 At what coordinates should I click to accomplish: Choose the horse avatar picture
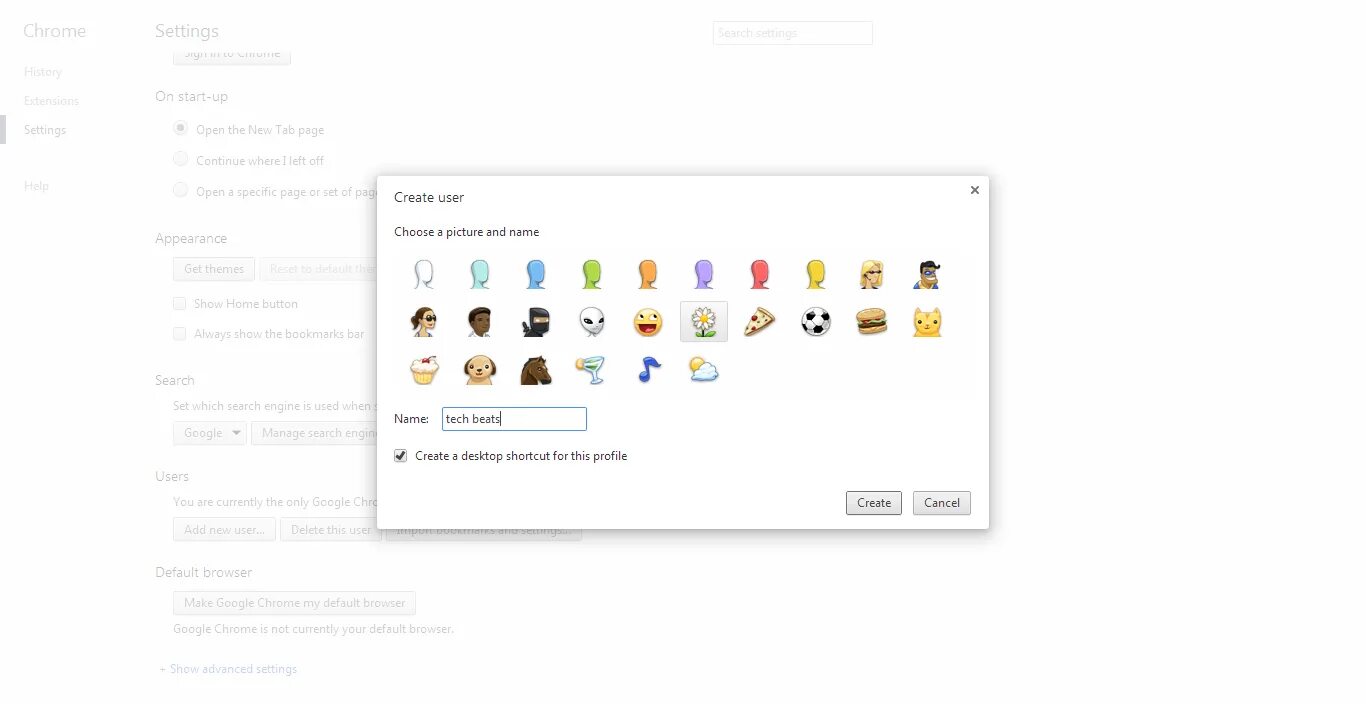(x=536, y=370)
